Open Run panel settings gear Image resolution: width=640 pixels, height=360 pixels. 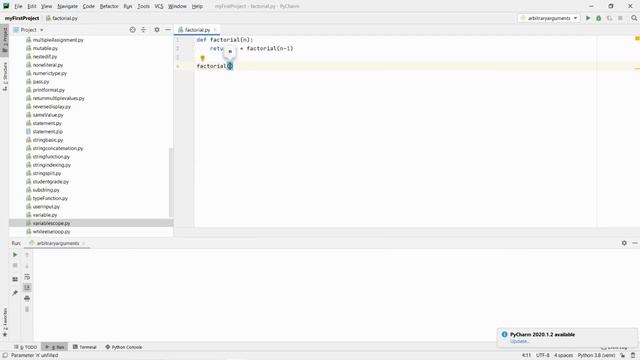tap(624, 243)
